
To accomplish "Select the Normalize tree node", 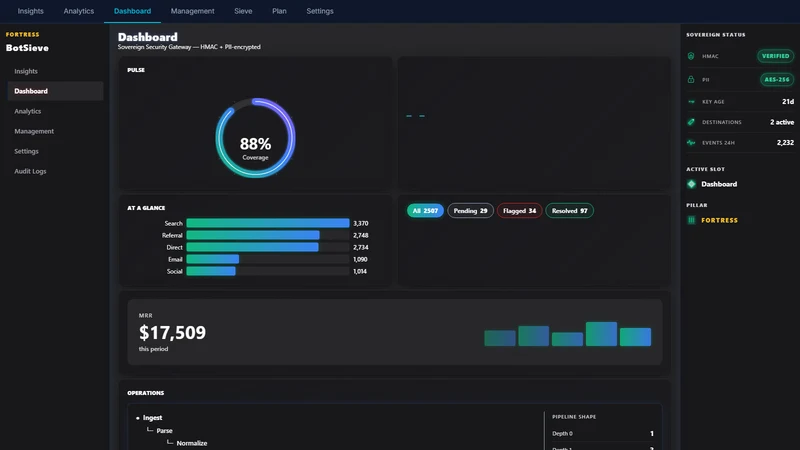I will [x=192, y=443].
